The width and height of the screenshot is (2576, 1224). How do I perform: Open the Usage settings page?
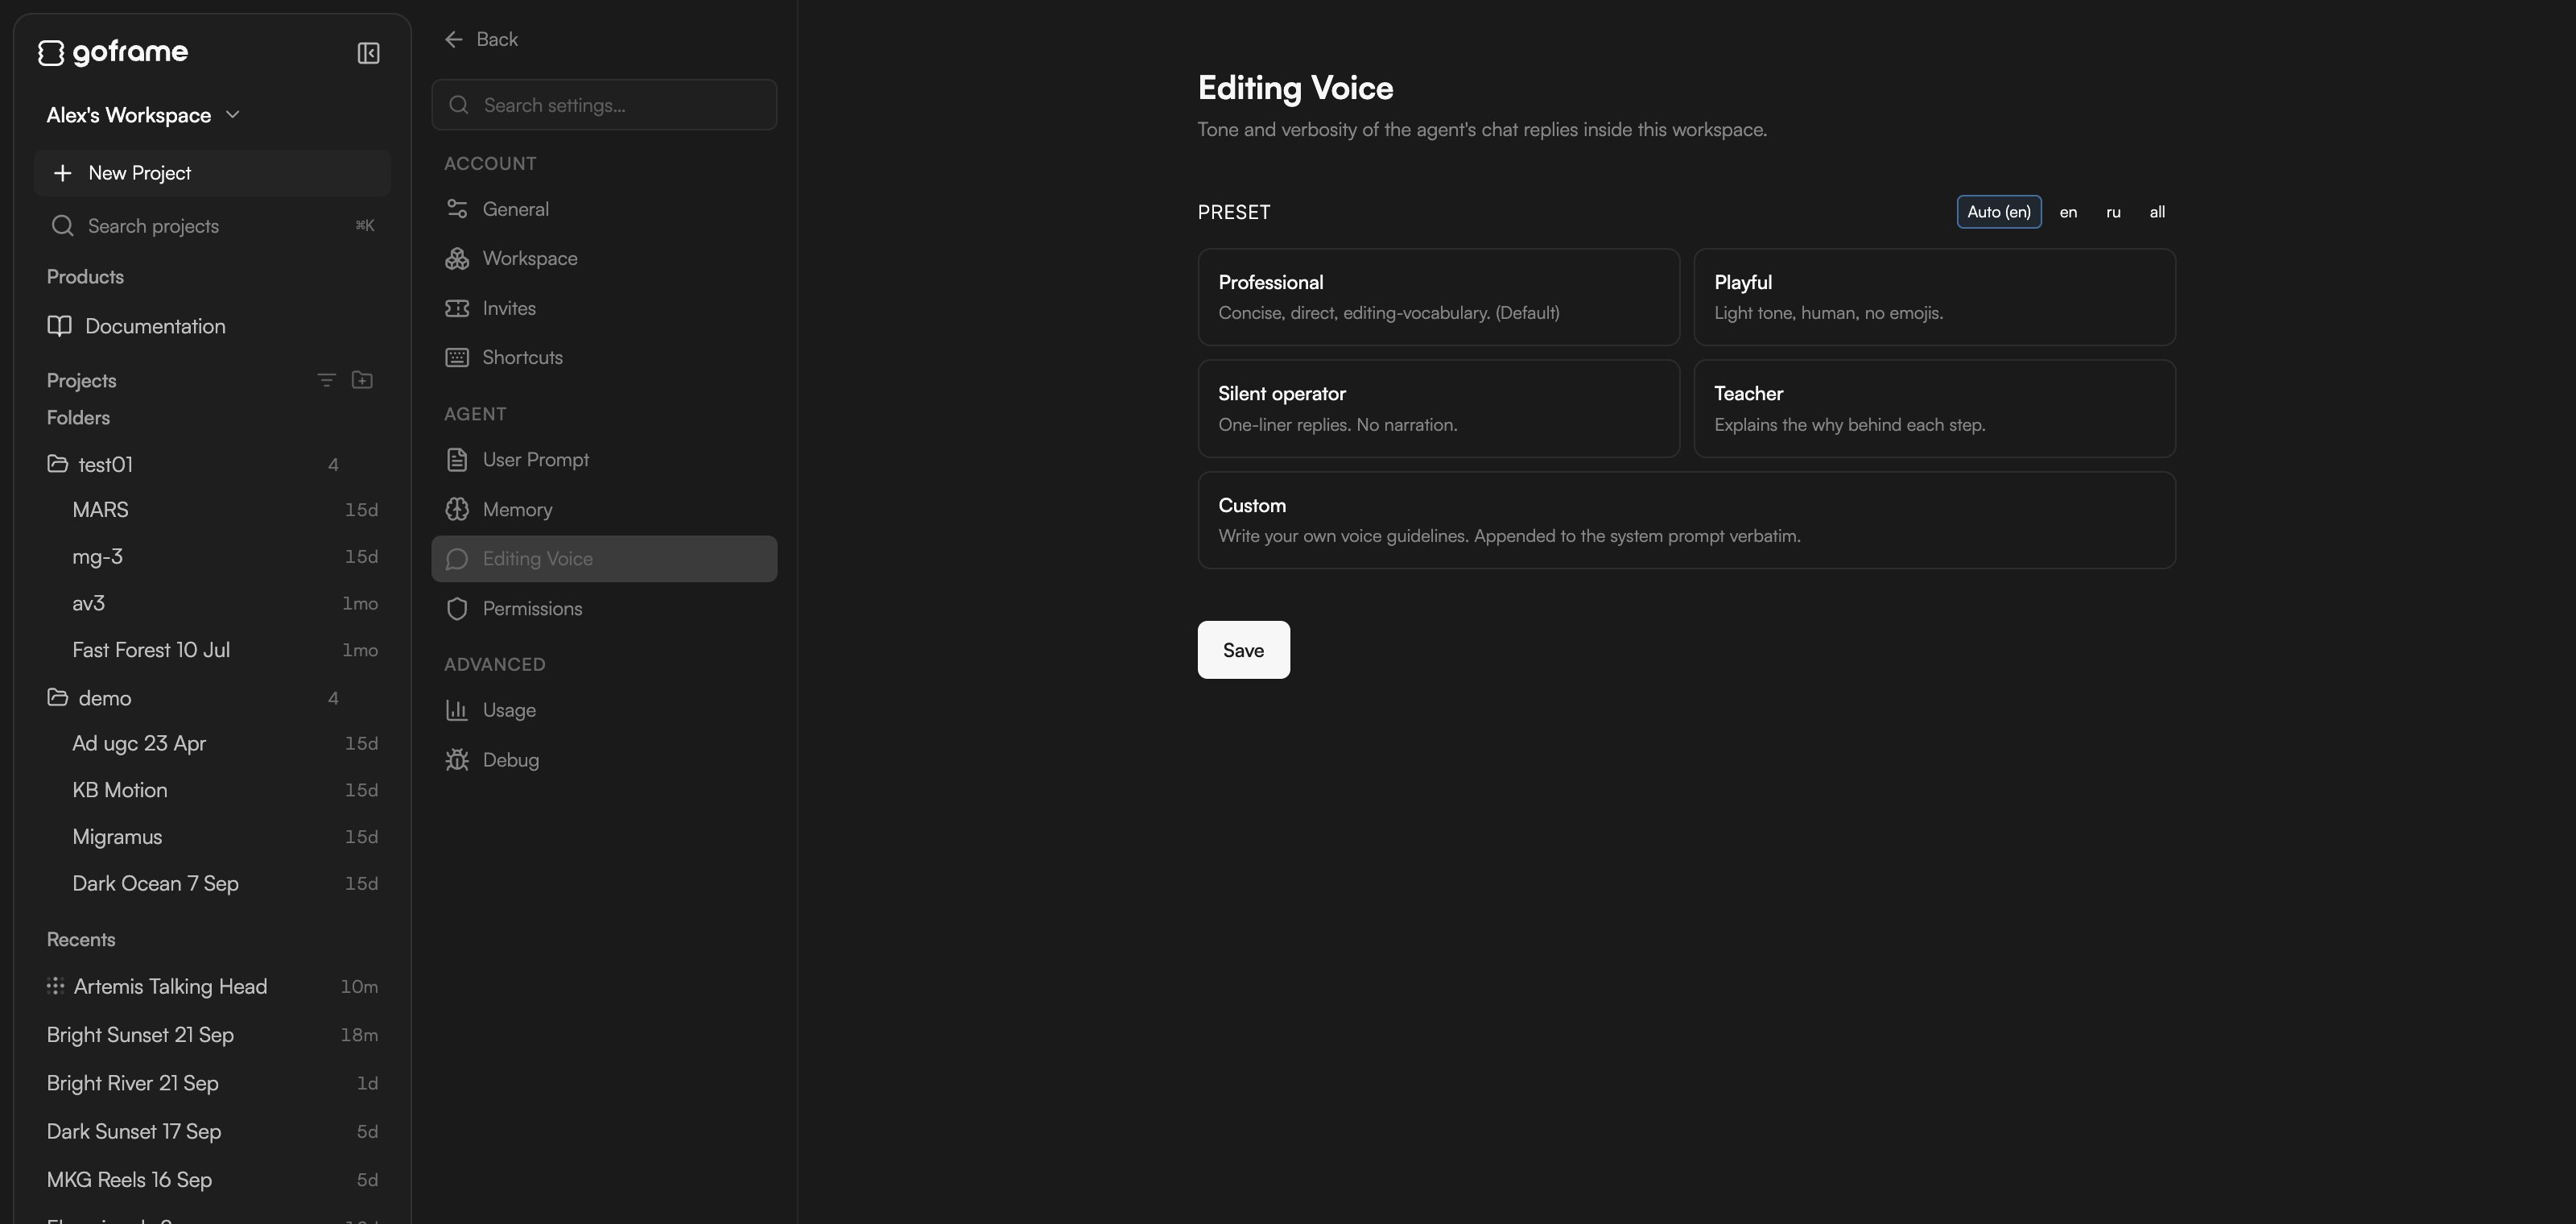click(604, 710)
